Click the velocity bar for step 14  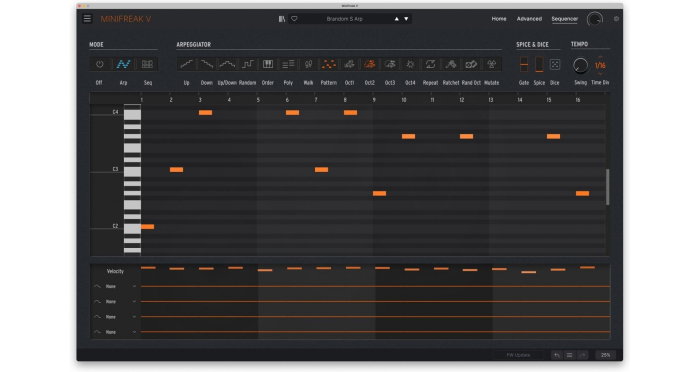pos(529,272)
